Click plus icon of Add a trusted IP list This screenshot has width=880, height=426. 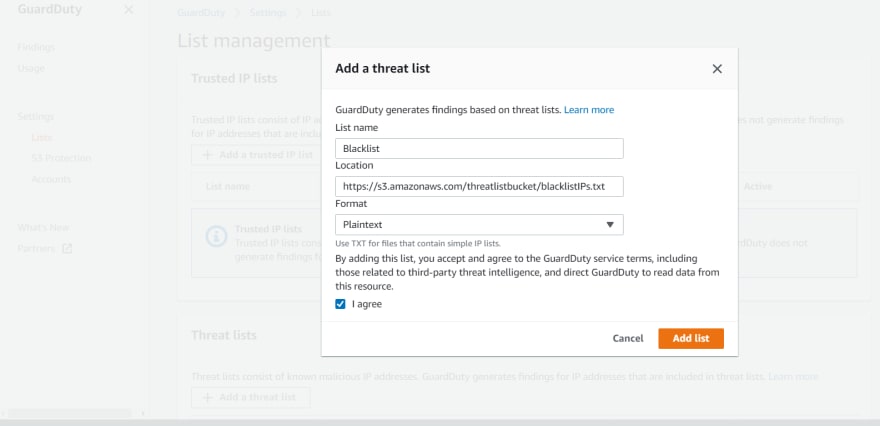(x=207, y=155)
